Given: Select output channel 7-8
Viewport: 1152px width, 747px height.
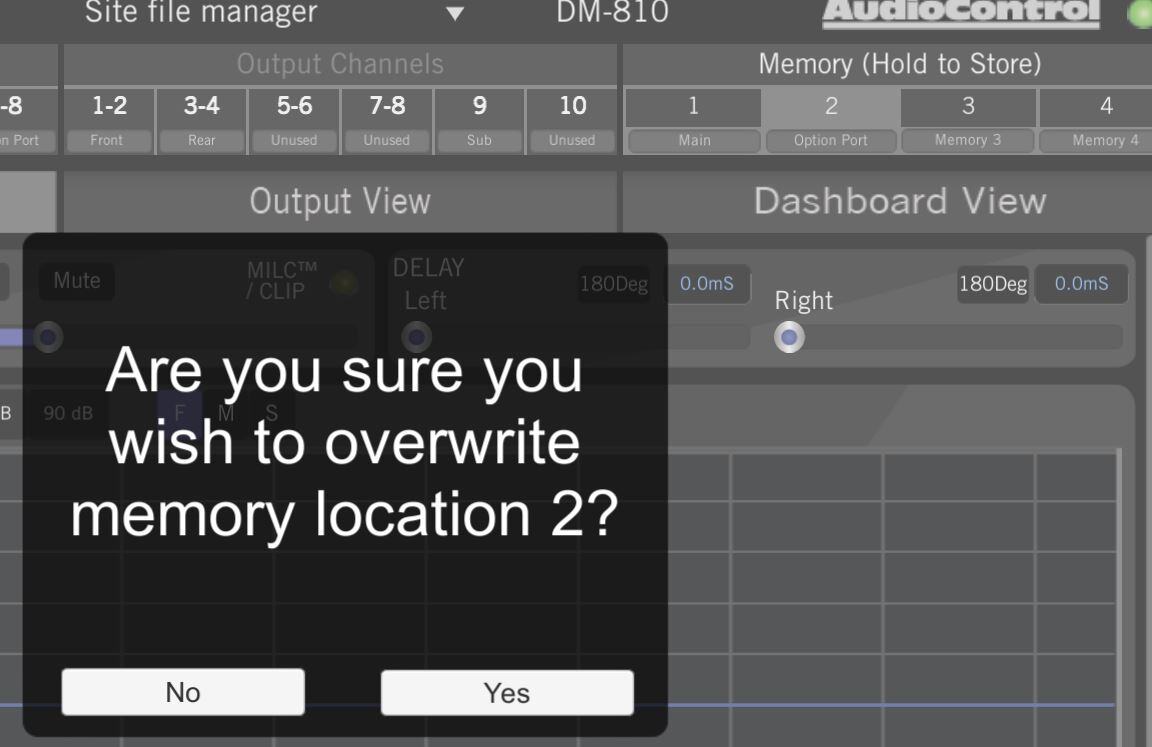Looking at the screenshot, I should (386, 106).
